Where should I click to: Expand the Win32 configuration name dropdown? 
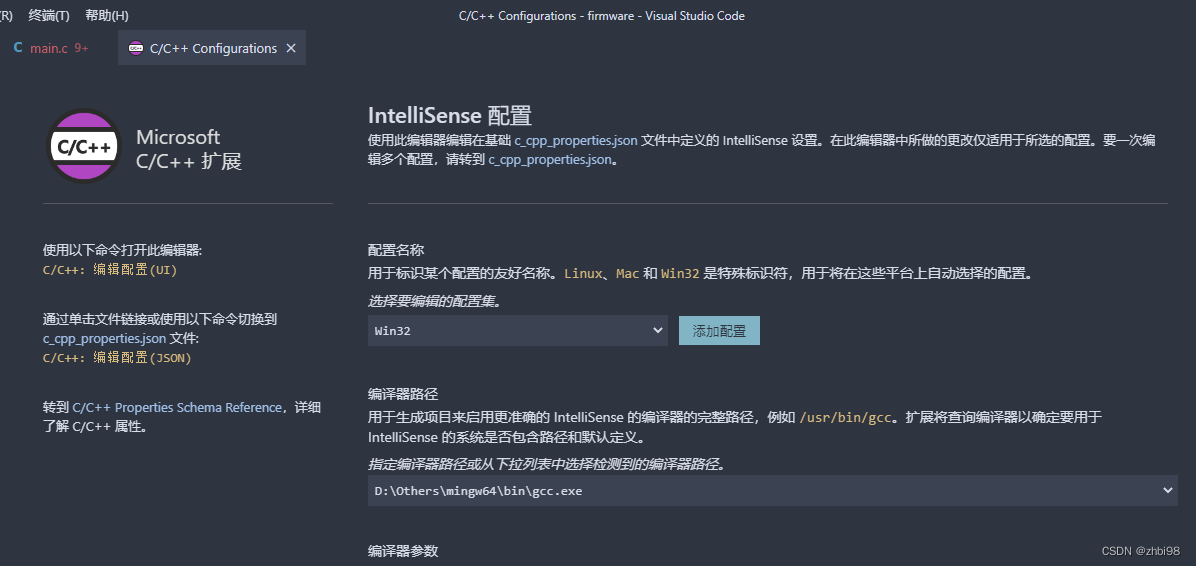click(518, 330)
